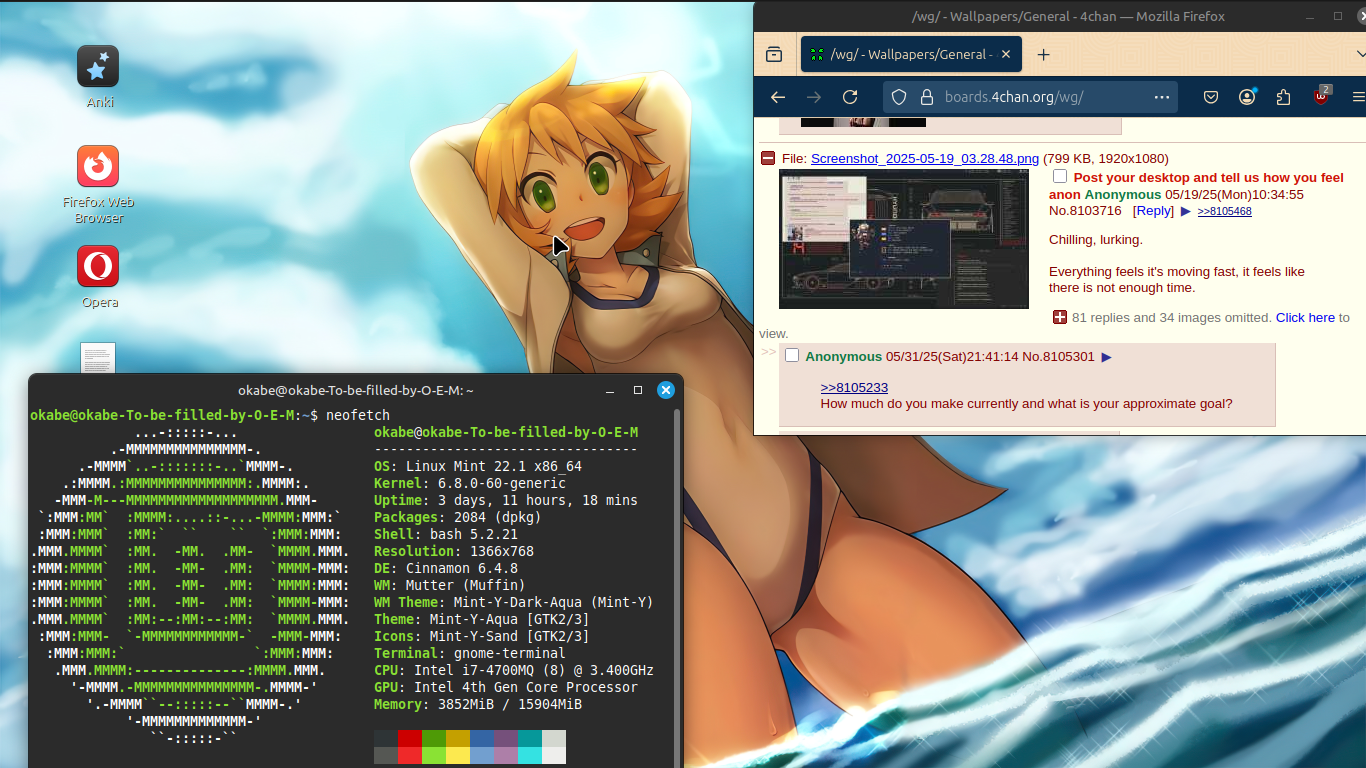Open tracking protection shield icon

899,97
